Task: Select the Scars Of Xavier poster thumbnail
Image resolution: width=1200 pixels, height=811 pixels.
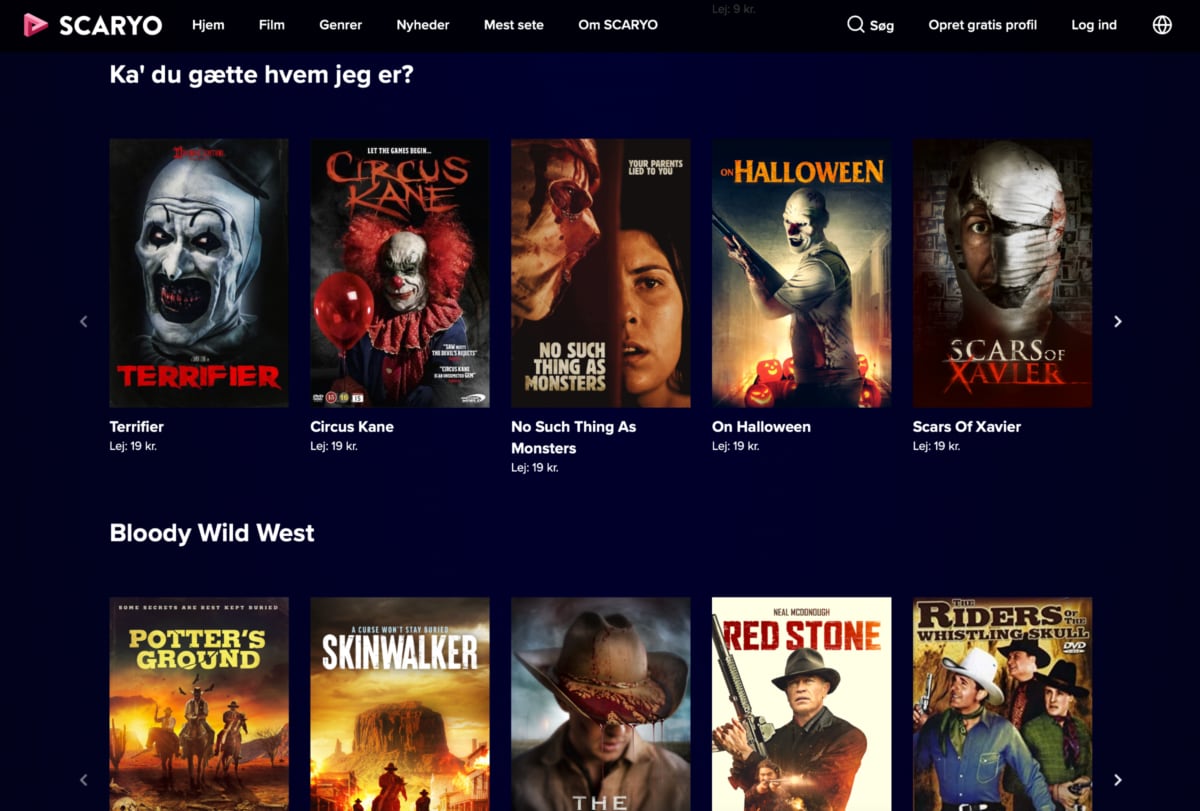Action: tap(1003, 273)
